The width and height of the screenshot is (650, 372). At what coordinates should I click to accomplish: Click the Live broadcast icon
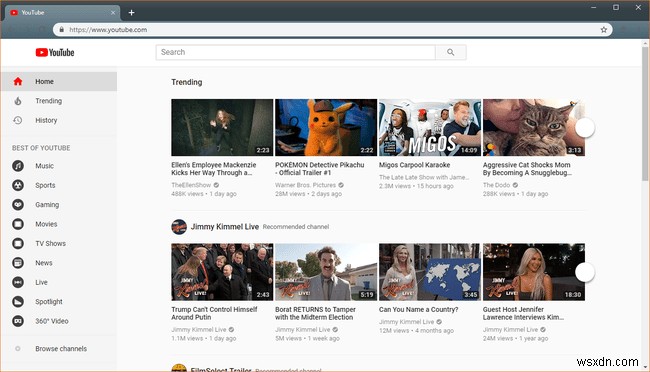pos(18,282)
